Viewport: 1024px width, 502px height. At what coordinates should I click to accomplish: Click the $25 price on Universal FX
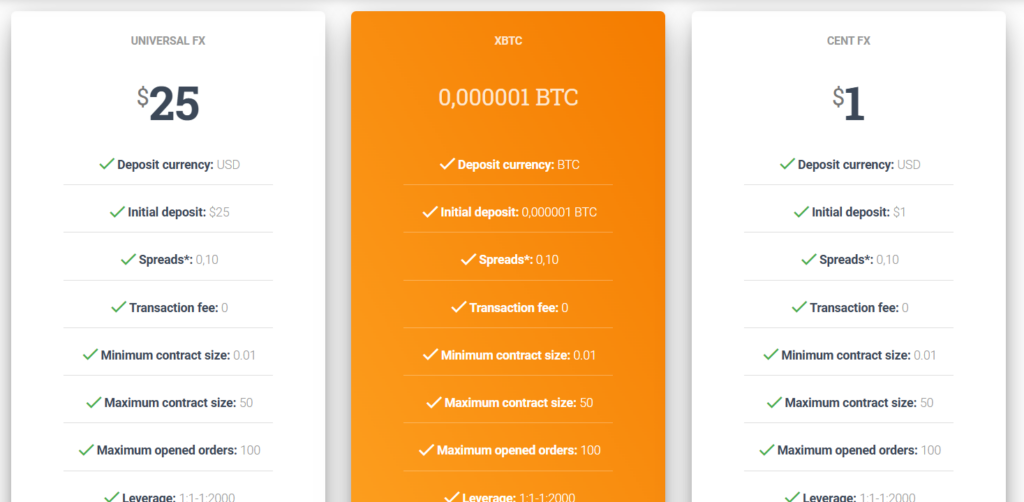click(168, 103)
